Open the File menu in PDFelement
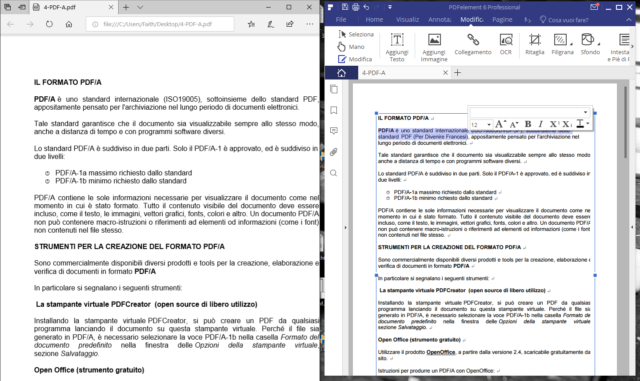 coord(341,20)
